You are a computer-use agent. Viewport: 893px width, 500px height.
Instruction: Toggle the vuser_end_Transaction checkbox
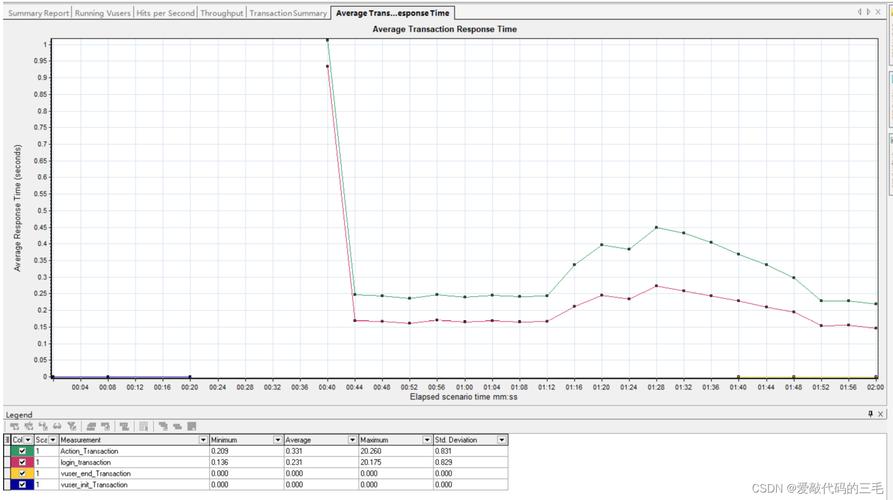click(22, 473)
